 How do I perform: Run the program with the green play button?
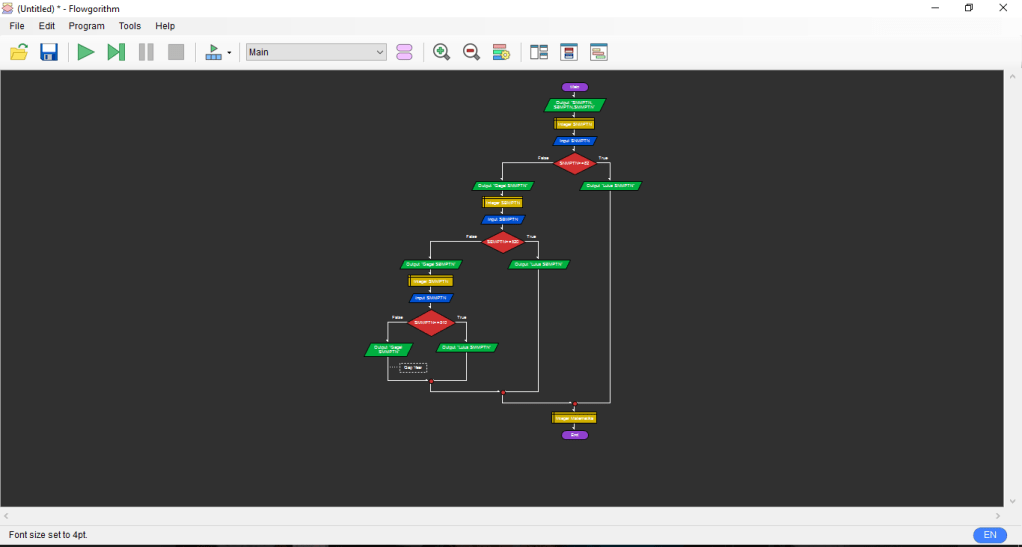[x=86, y=52]
